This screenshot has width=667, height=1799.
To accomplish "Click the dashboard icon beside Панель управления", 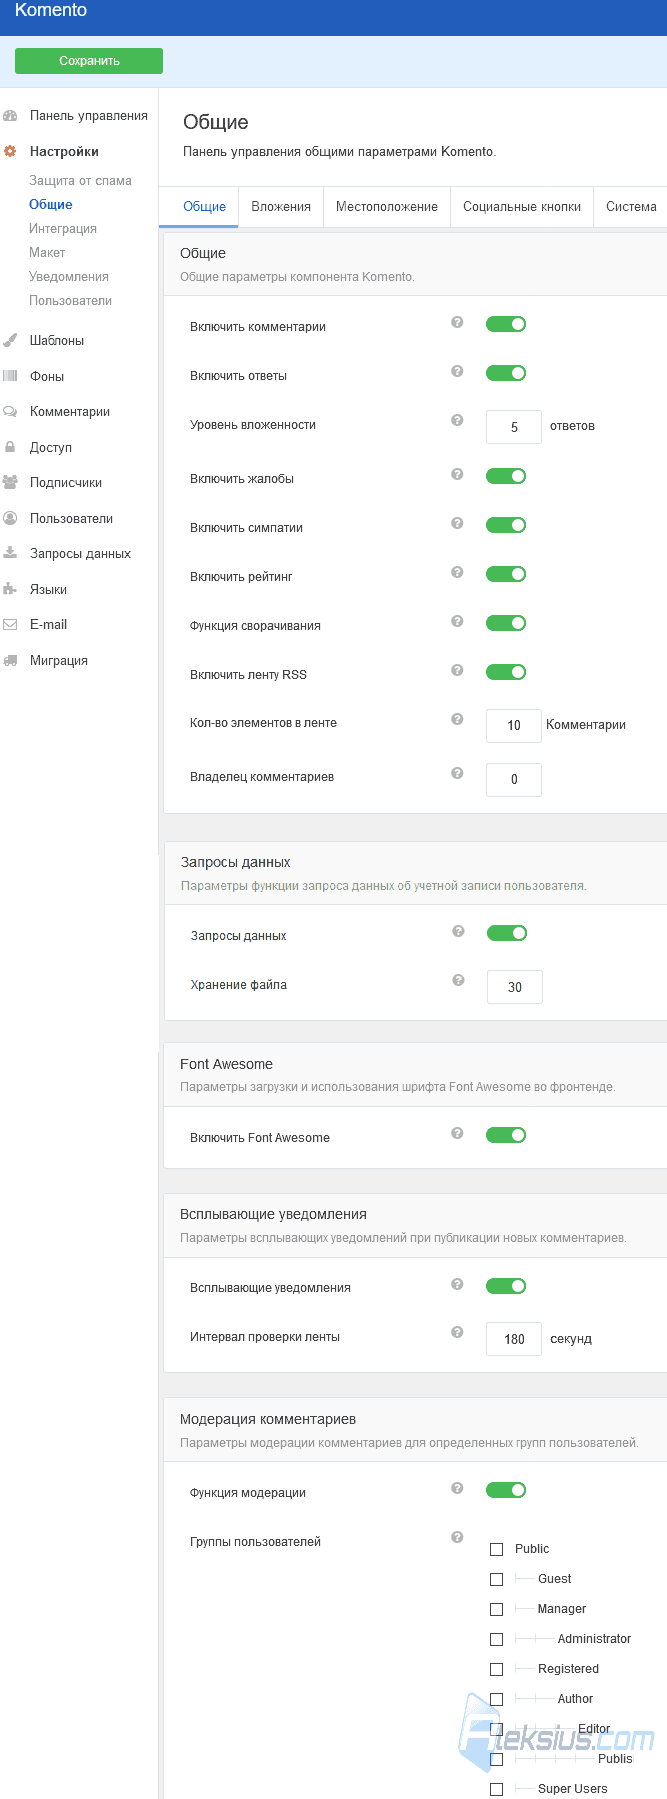I will (x=10, y=116).
